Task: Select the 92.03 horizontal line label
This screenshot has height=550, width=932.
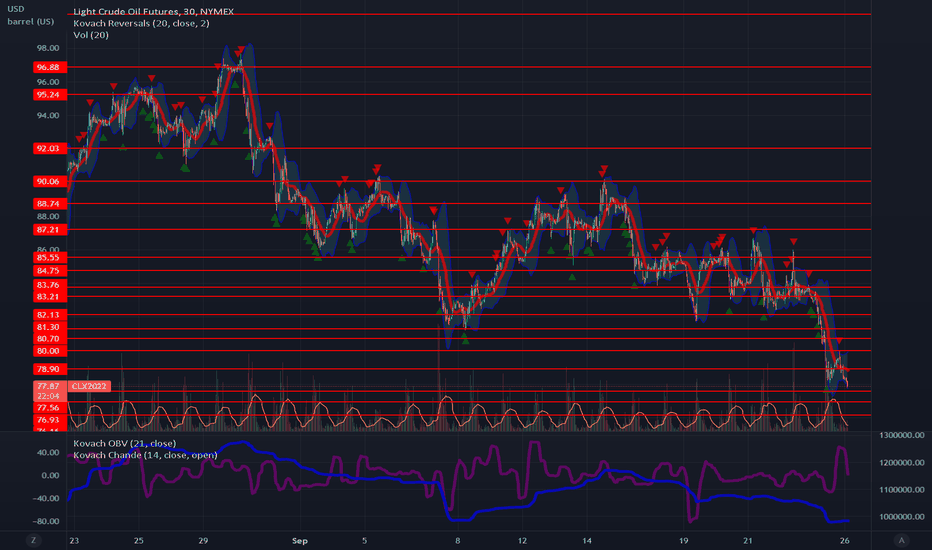Action: click(50, 149)
